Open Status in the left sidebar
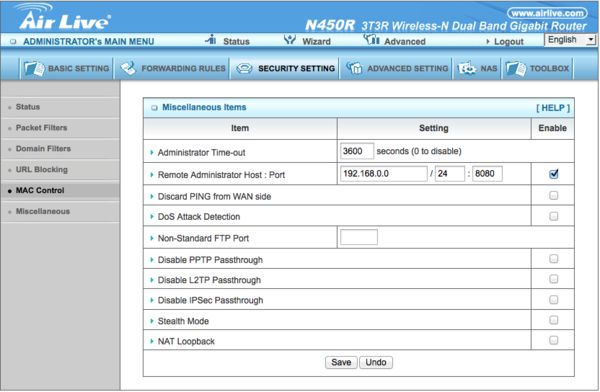600x392 pixels. pos(28,107)
